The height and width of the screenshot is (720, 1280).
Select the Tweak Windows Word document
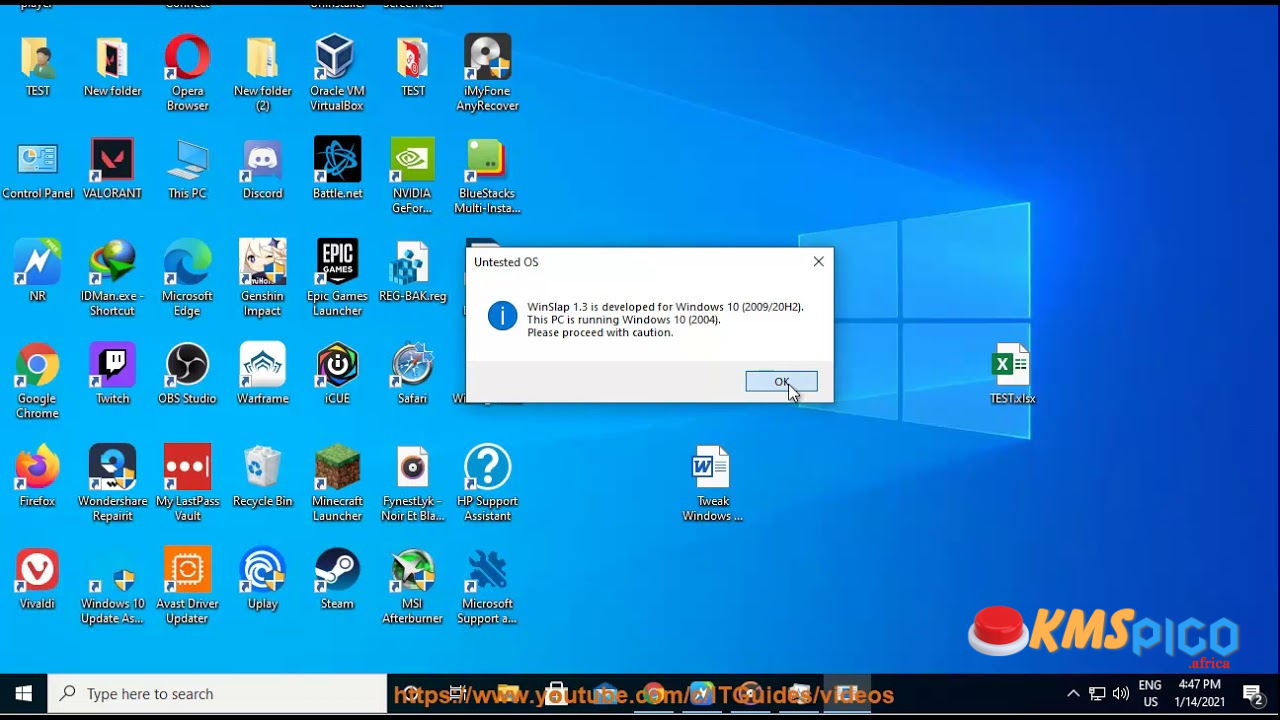[x=712, y=484]
